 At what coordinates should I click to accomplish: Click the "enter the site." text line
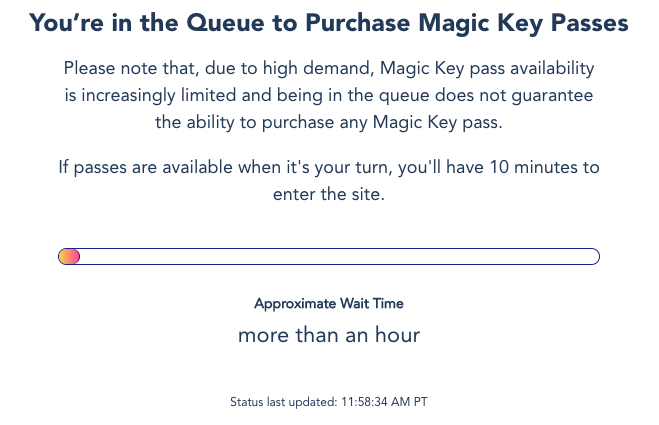pyautogui.click(x=329, y=194)
